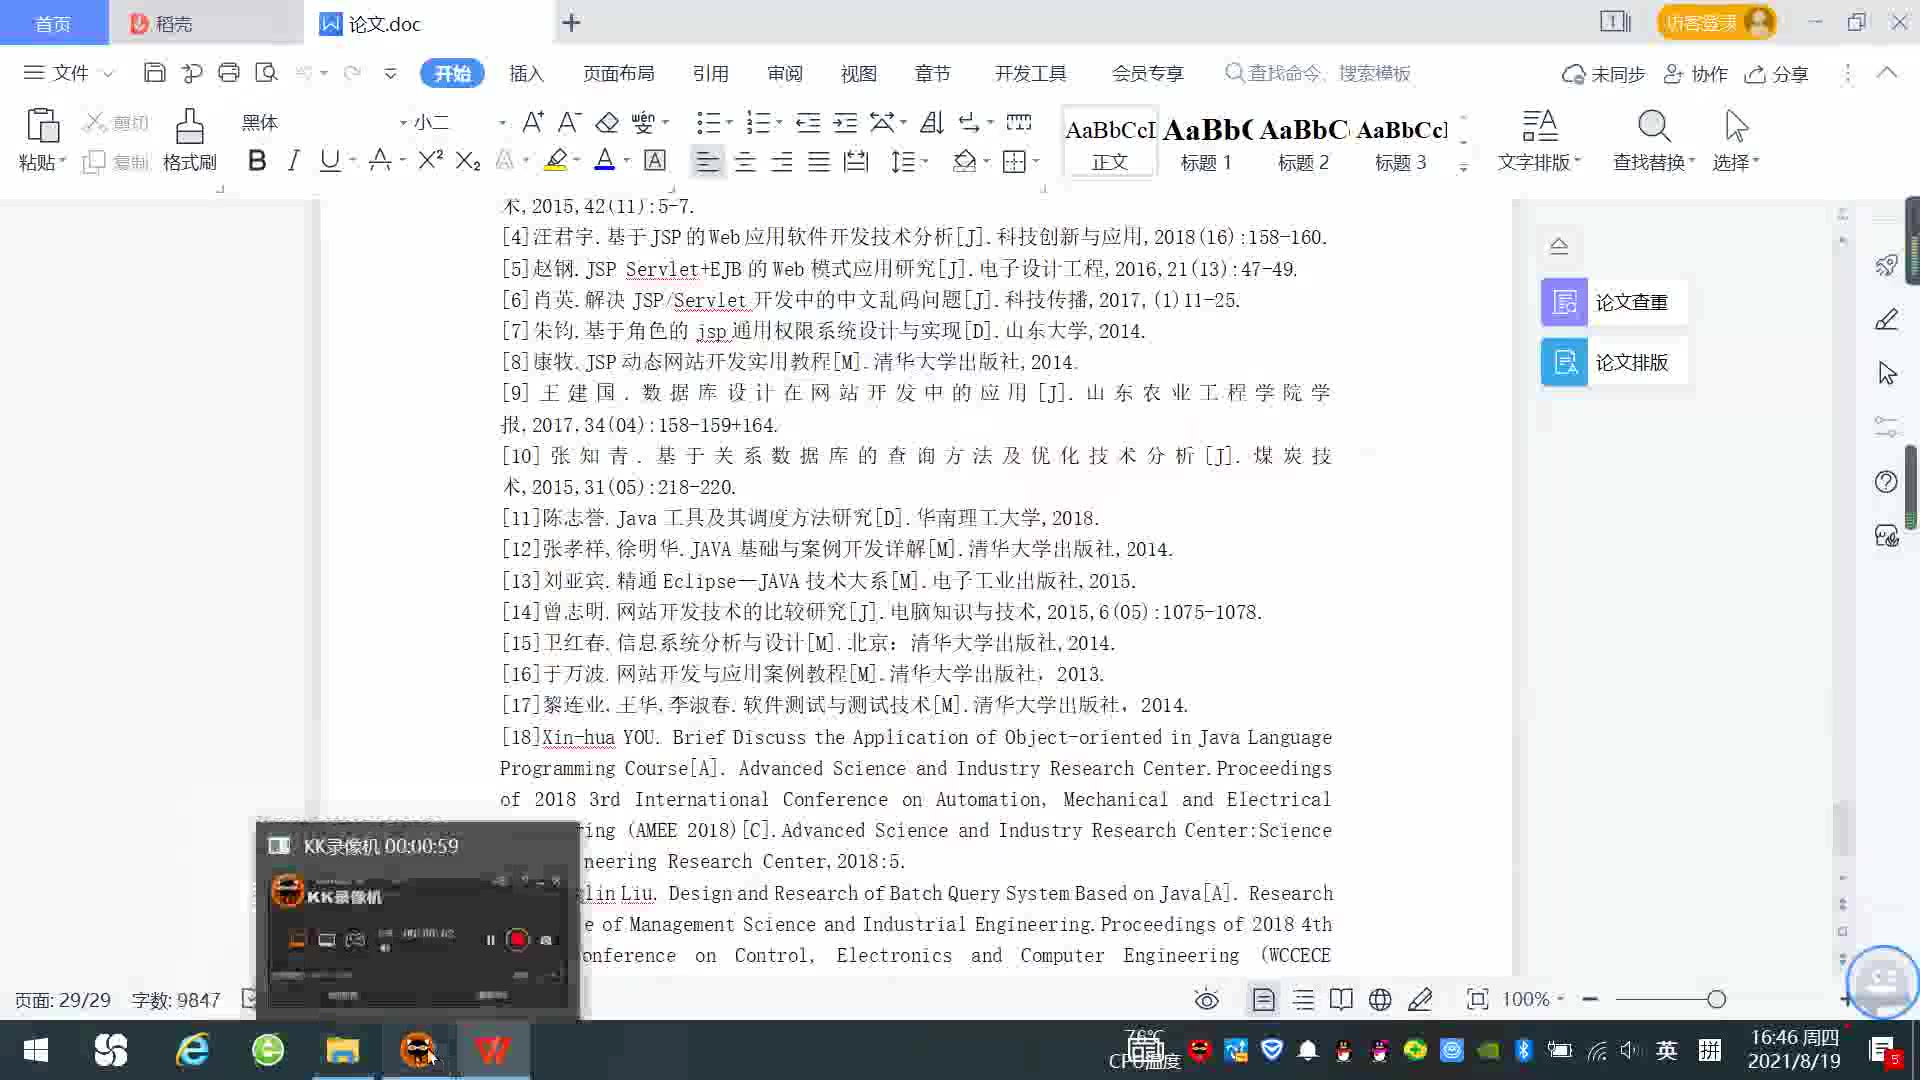Expand the styles gallery list

tap(1463, 168)
